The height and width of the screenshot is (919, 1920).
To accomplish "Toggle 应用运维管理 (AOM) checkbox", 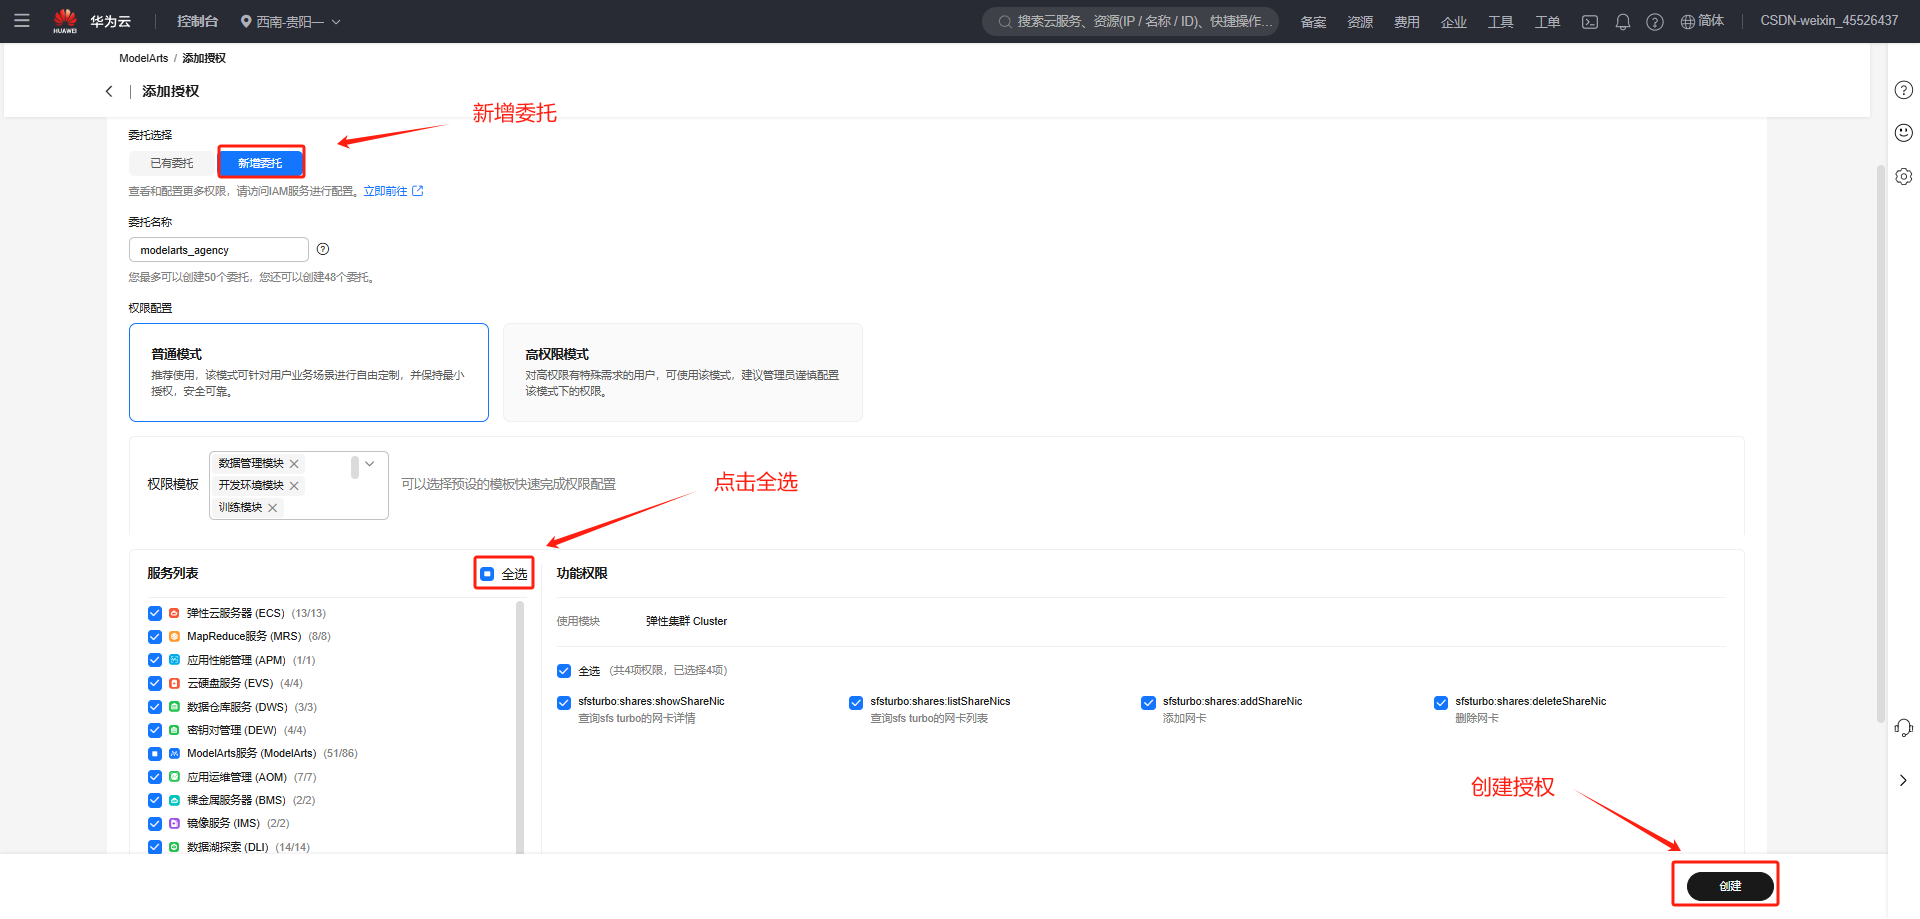I will tap(155, 777).
